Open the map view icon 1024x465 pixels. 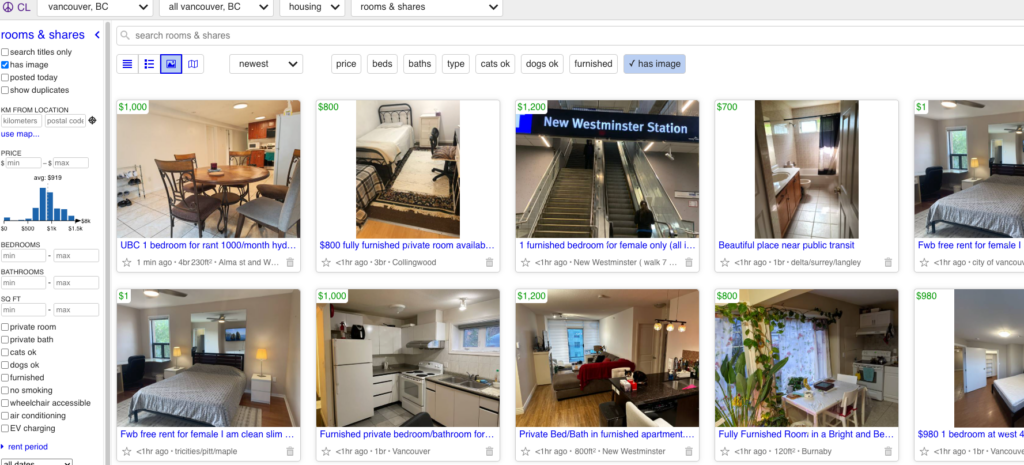click(193, 64)
